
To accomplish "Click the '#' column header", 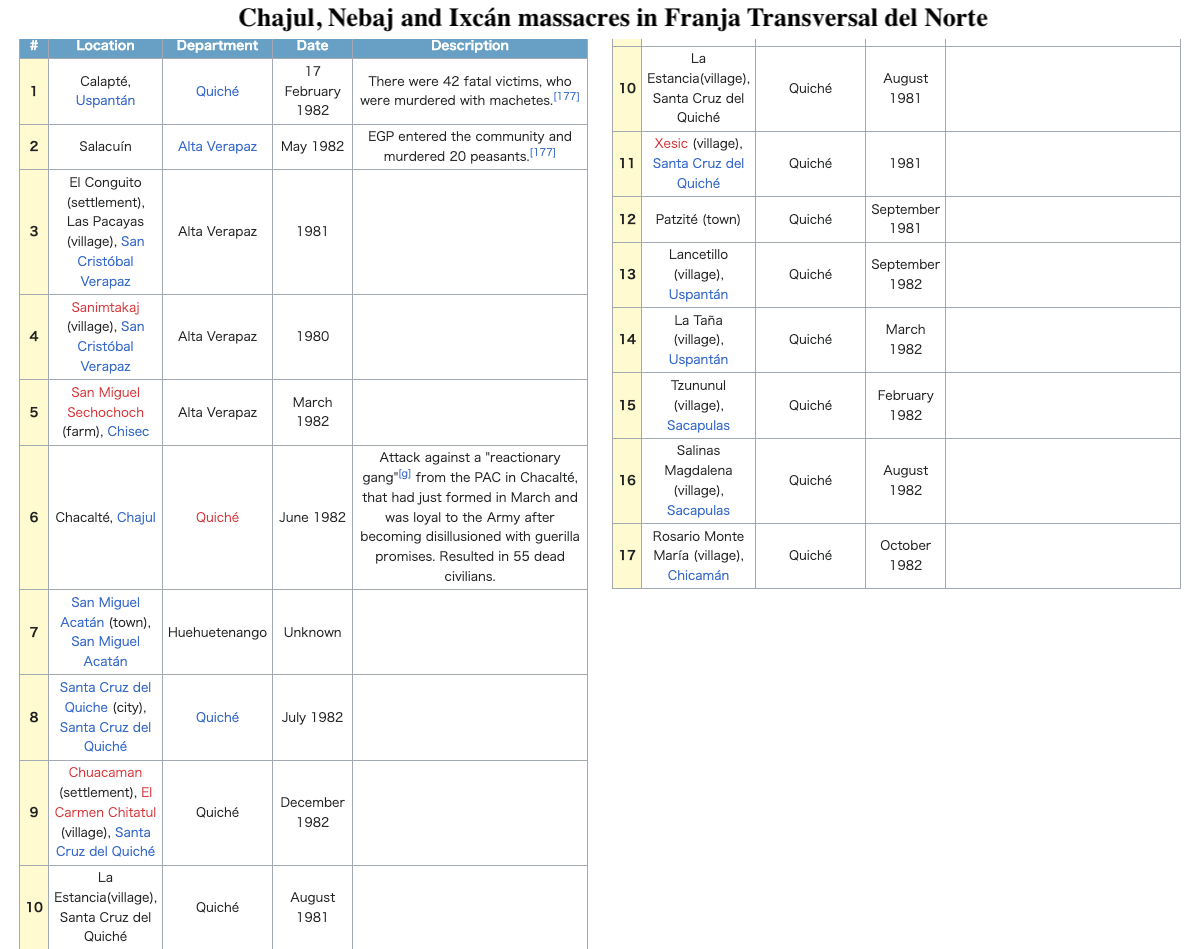I will [34, 46].
